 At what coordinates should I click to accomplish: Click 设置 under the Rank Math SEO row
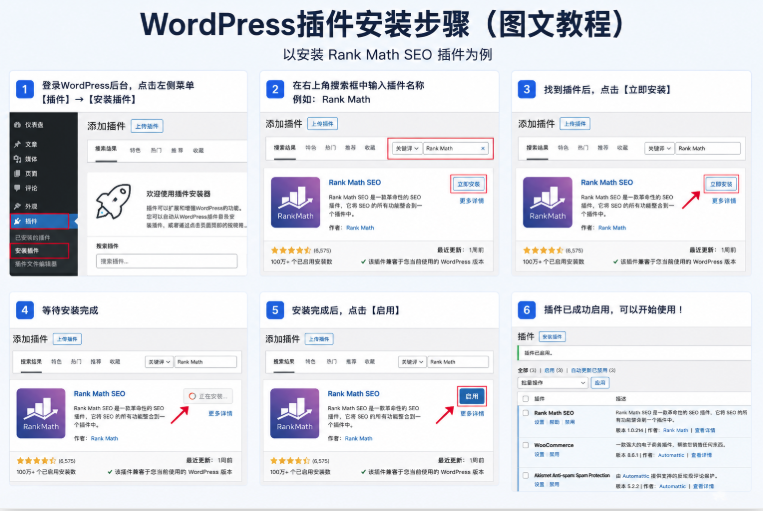pos(539,422)
